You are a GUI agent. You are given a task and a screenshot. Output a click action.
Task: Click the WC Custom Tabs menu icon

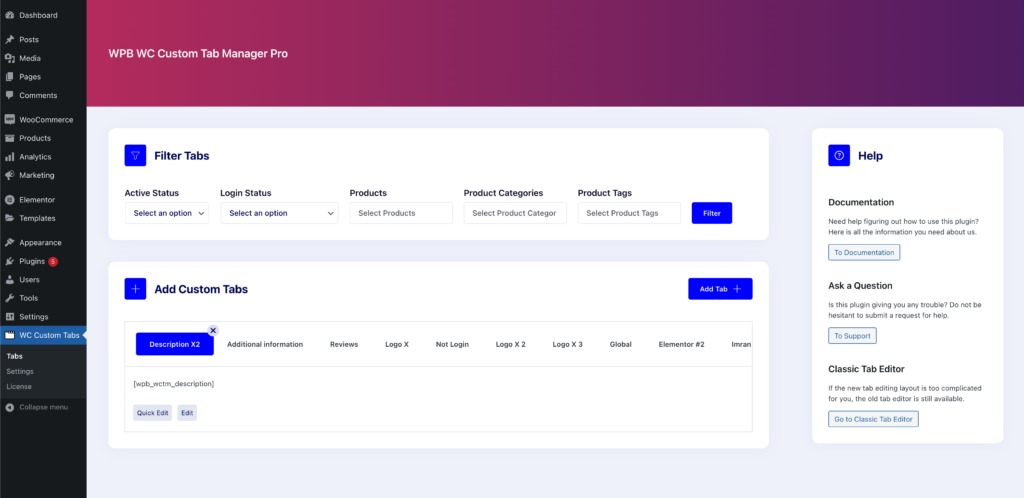[x=9, y=335]
